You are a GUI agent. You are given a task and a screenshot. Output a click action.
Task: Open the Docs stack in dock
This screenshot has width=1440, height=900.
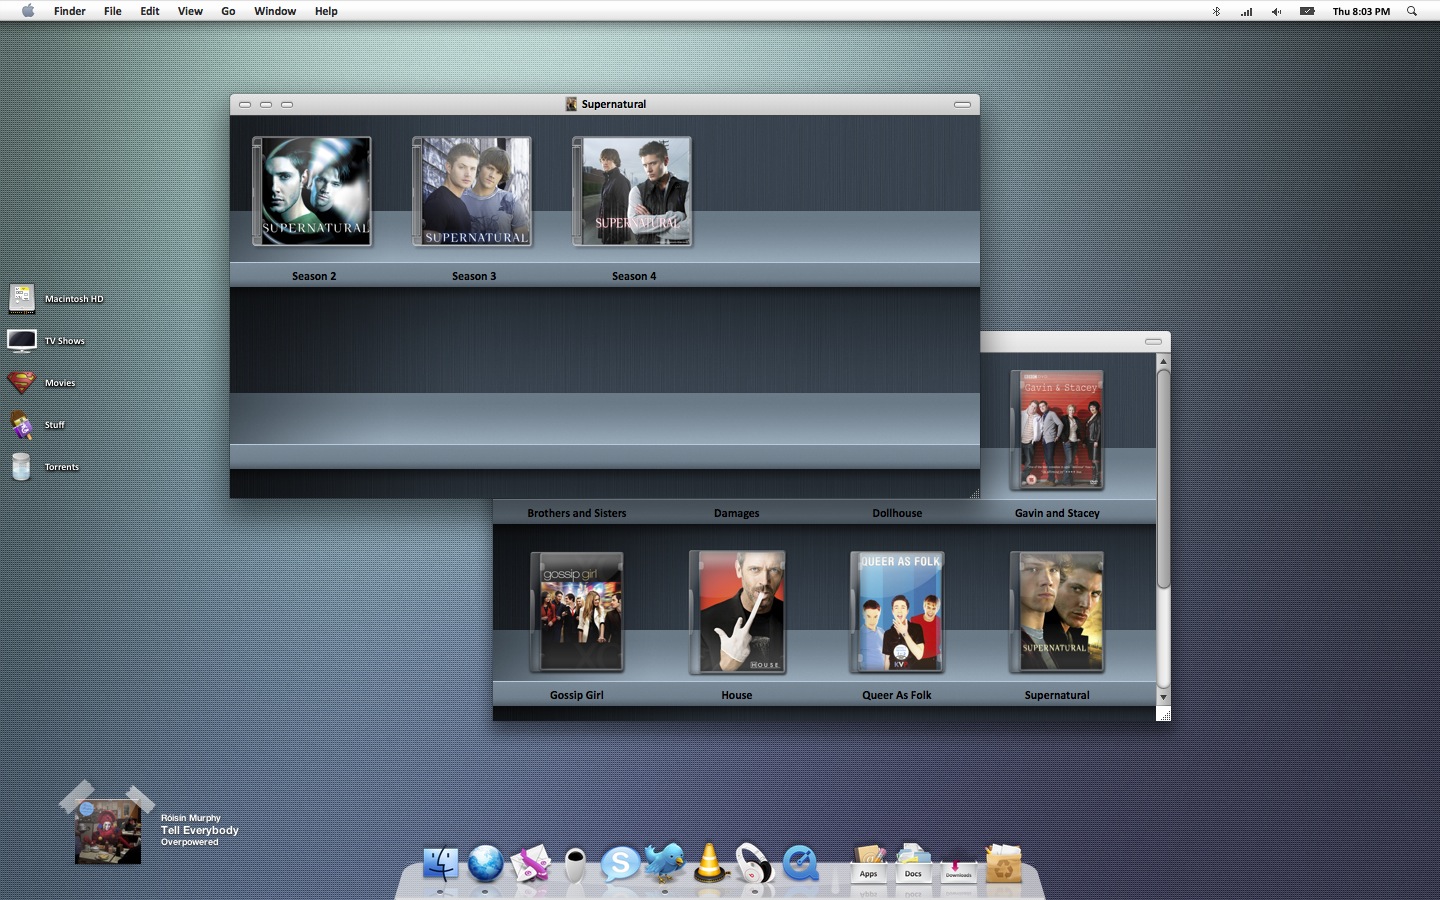(x=913, y=863)
